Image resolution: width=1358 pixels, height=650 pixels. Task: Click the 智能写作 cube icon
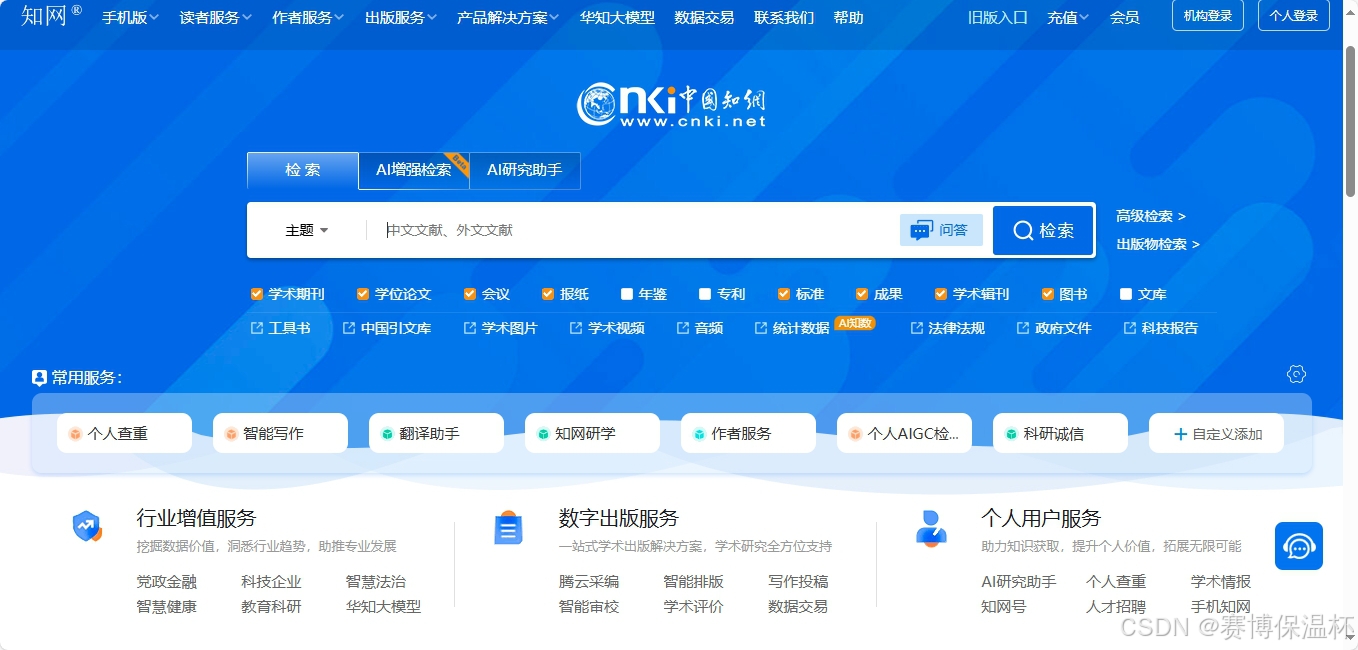[x=231, y=434]
